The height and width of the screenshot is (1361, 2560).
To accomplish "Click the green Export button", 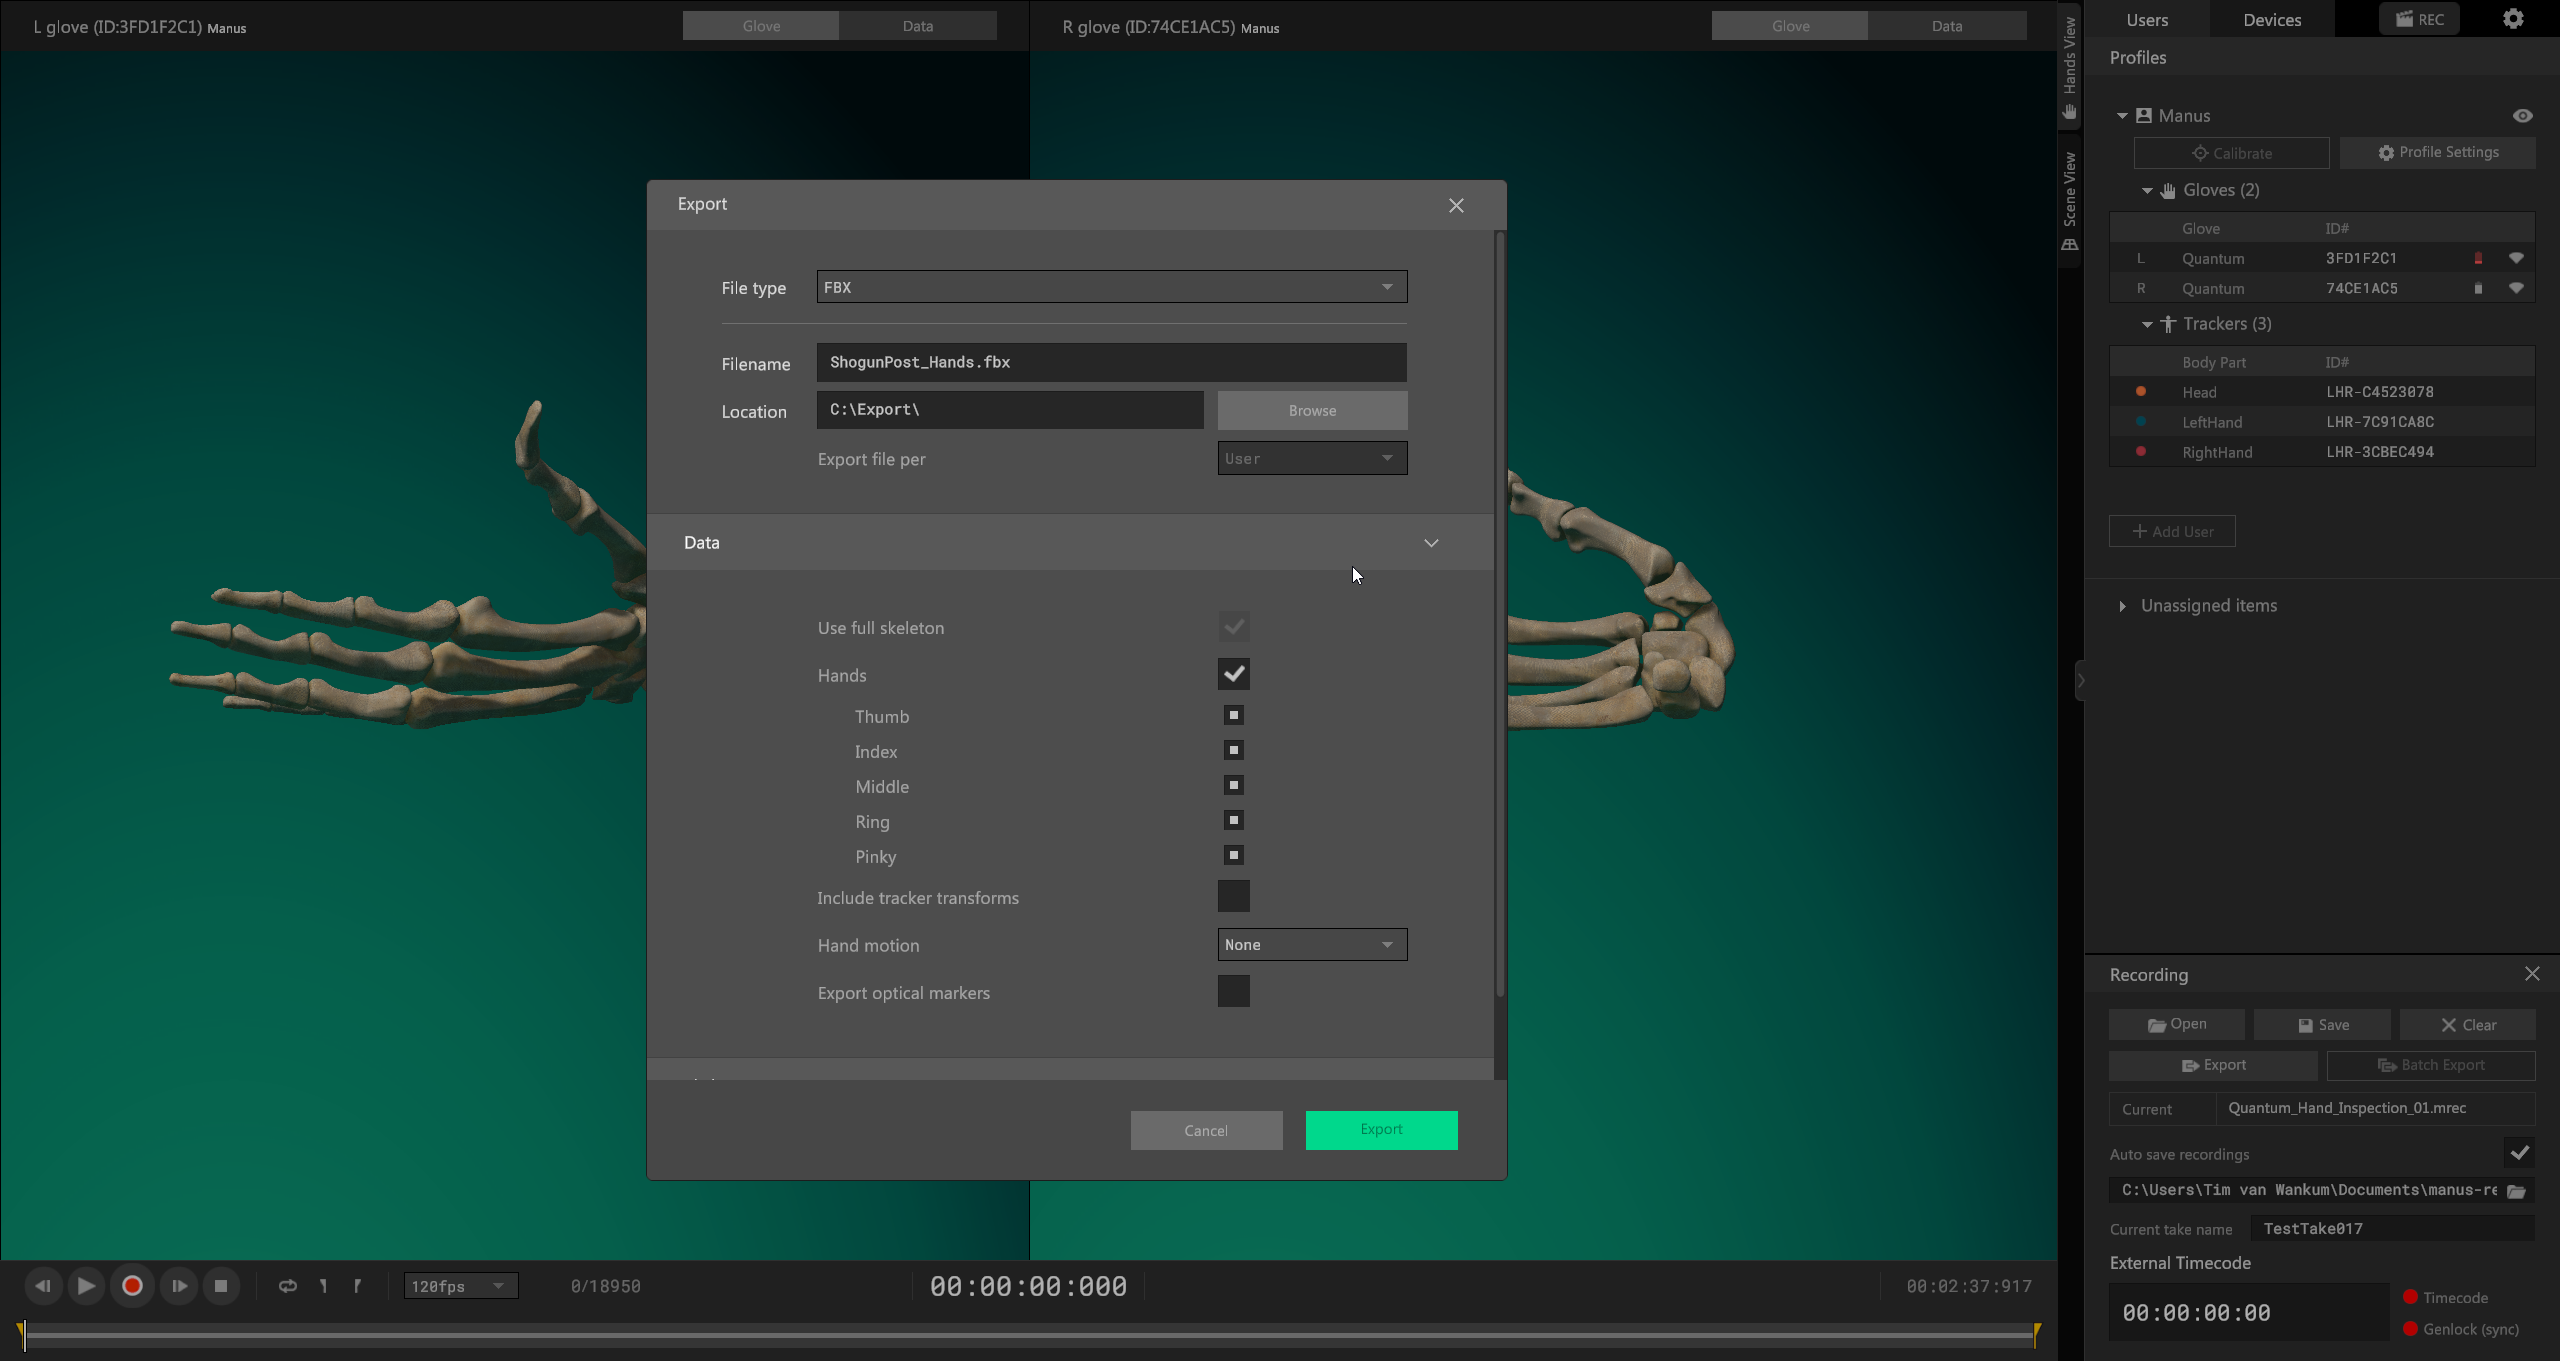I will click(1380, 1130).
